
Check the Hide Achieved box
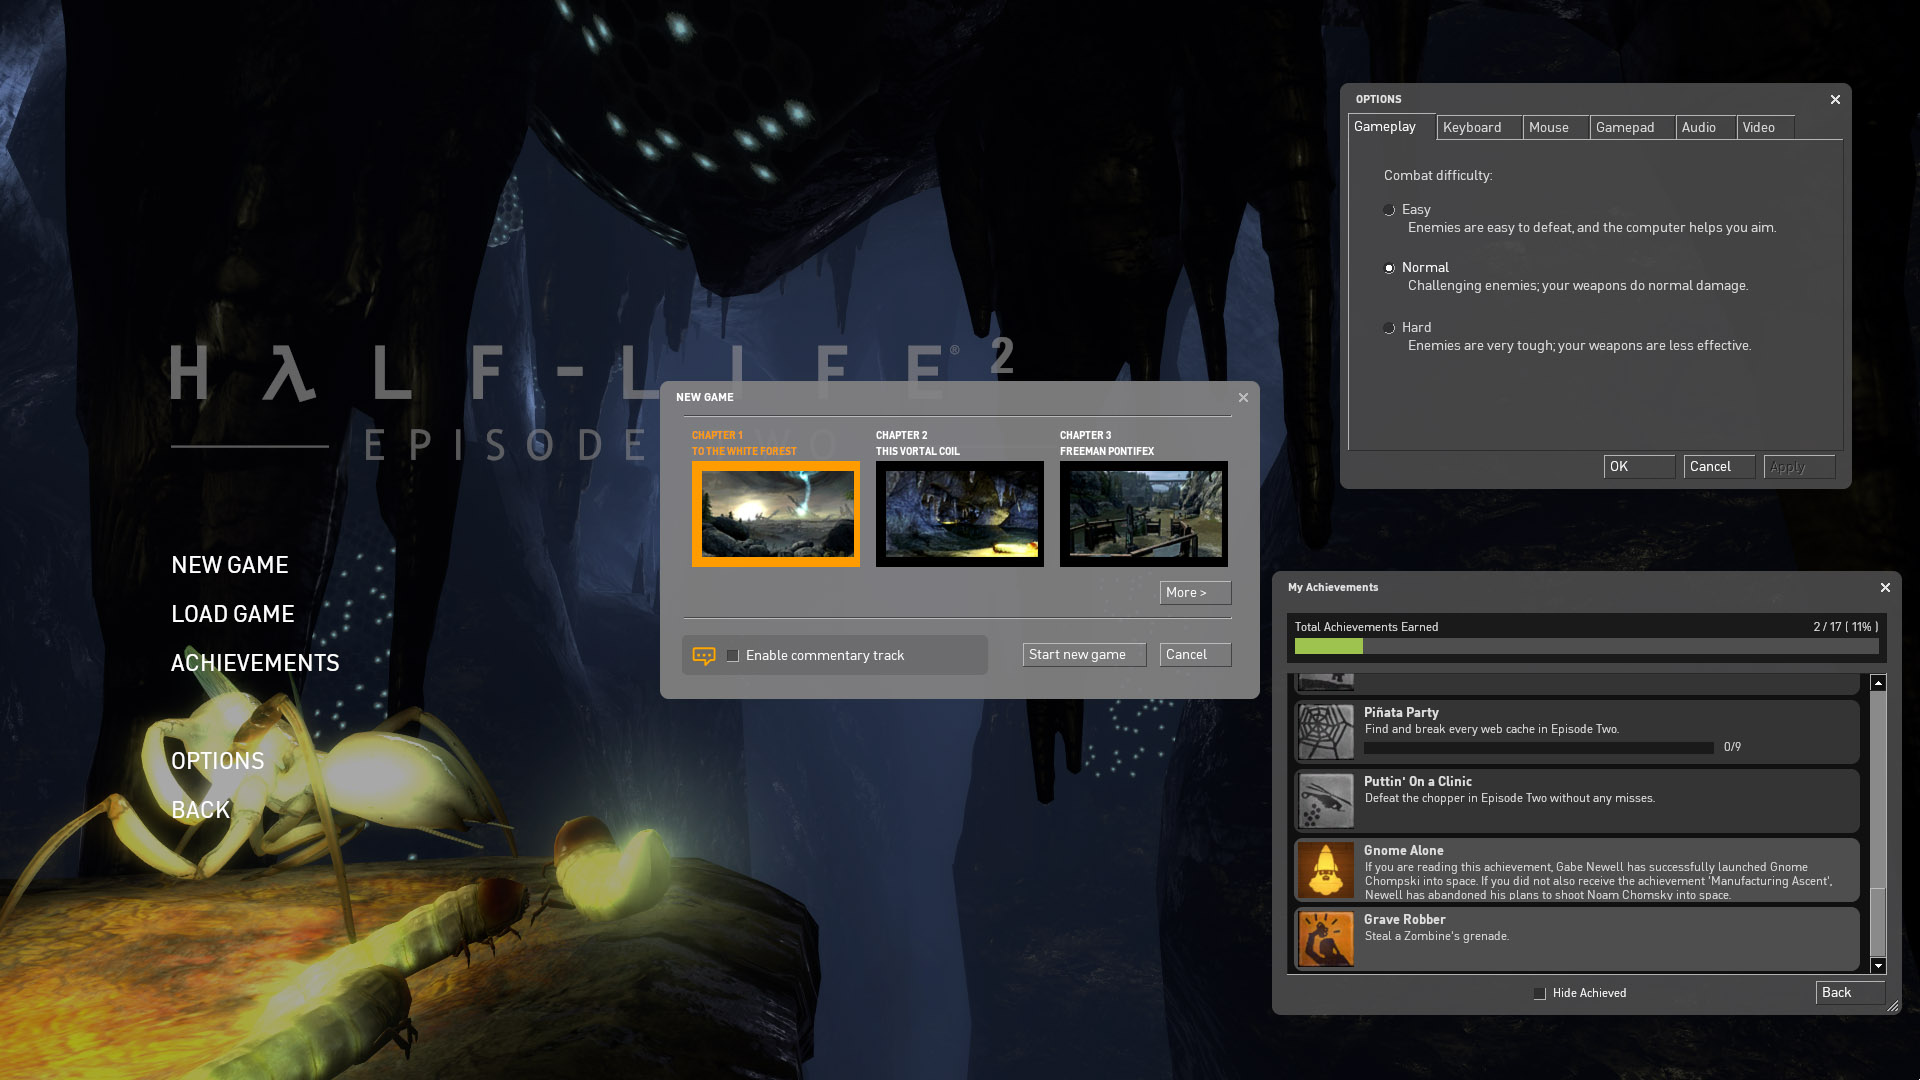tap(1540, 994)
